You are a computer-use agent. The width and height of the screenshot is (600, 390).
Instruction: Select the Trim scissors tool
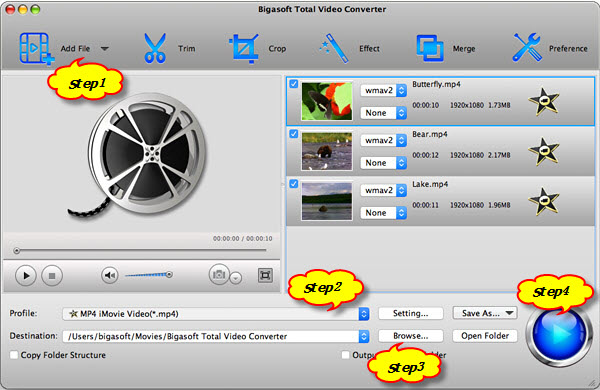tap(155, 48)
